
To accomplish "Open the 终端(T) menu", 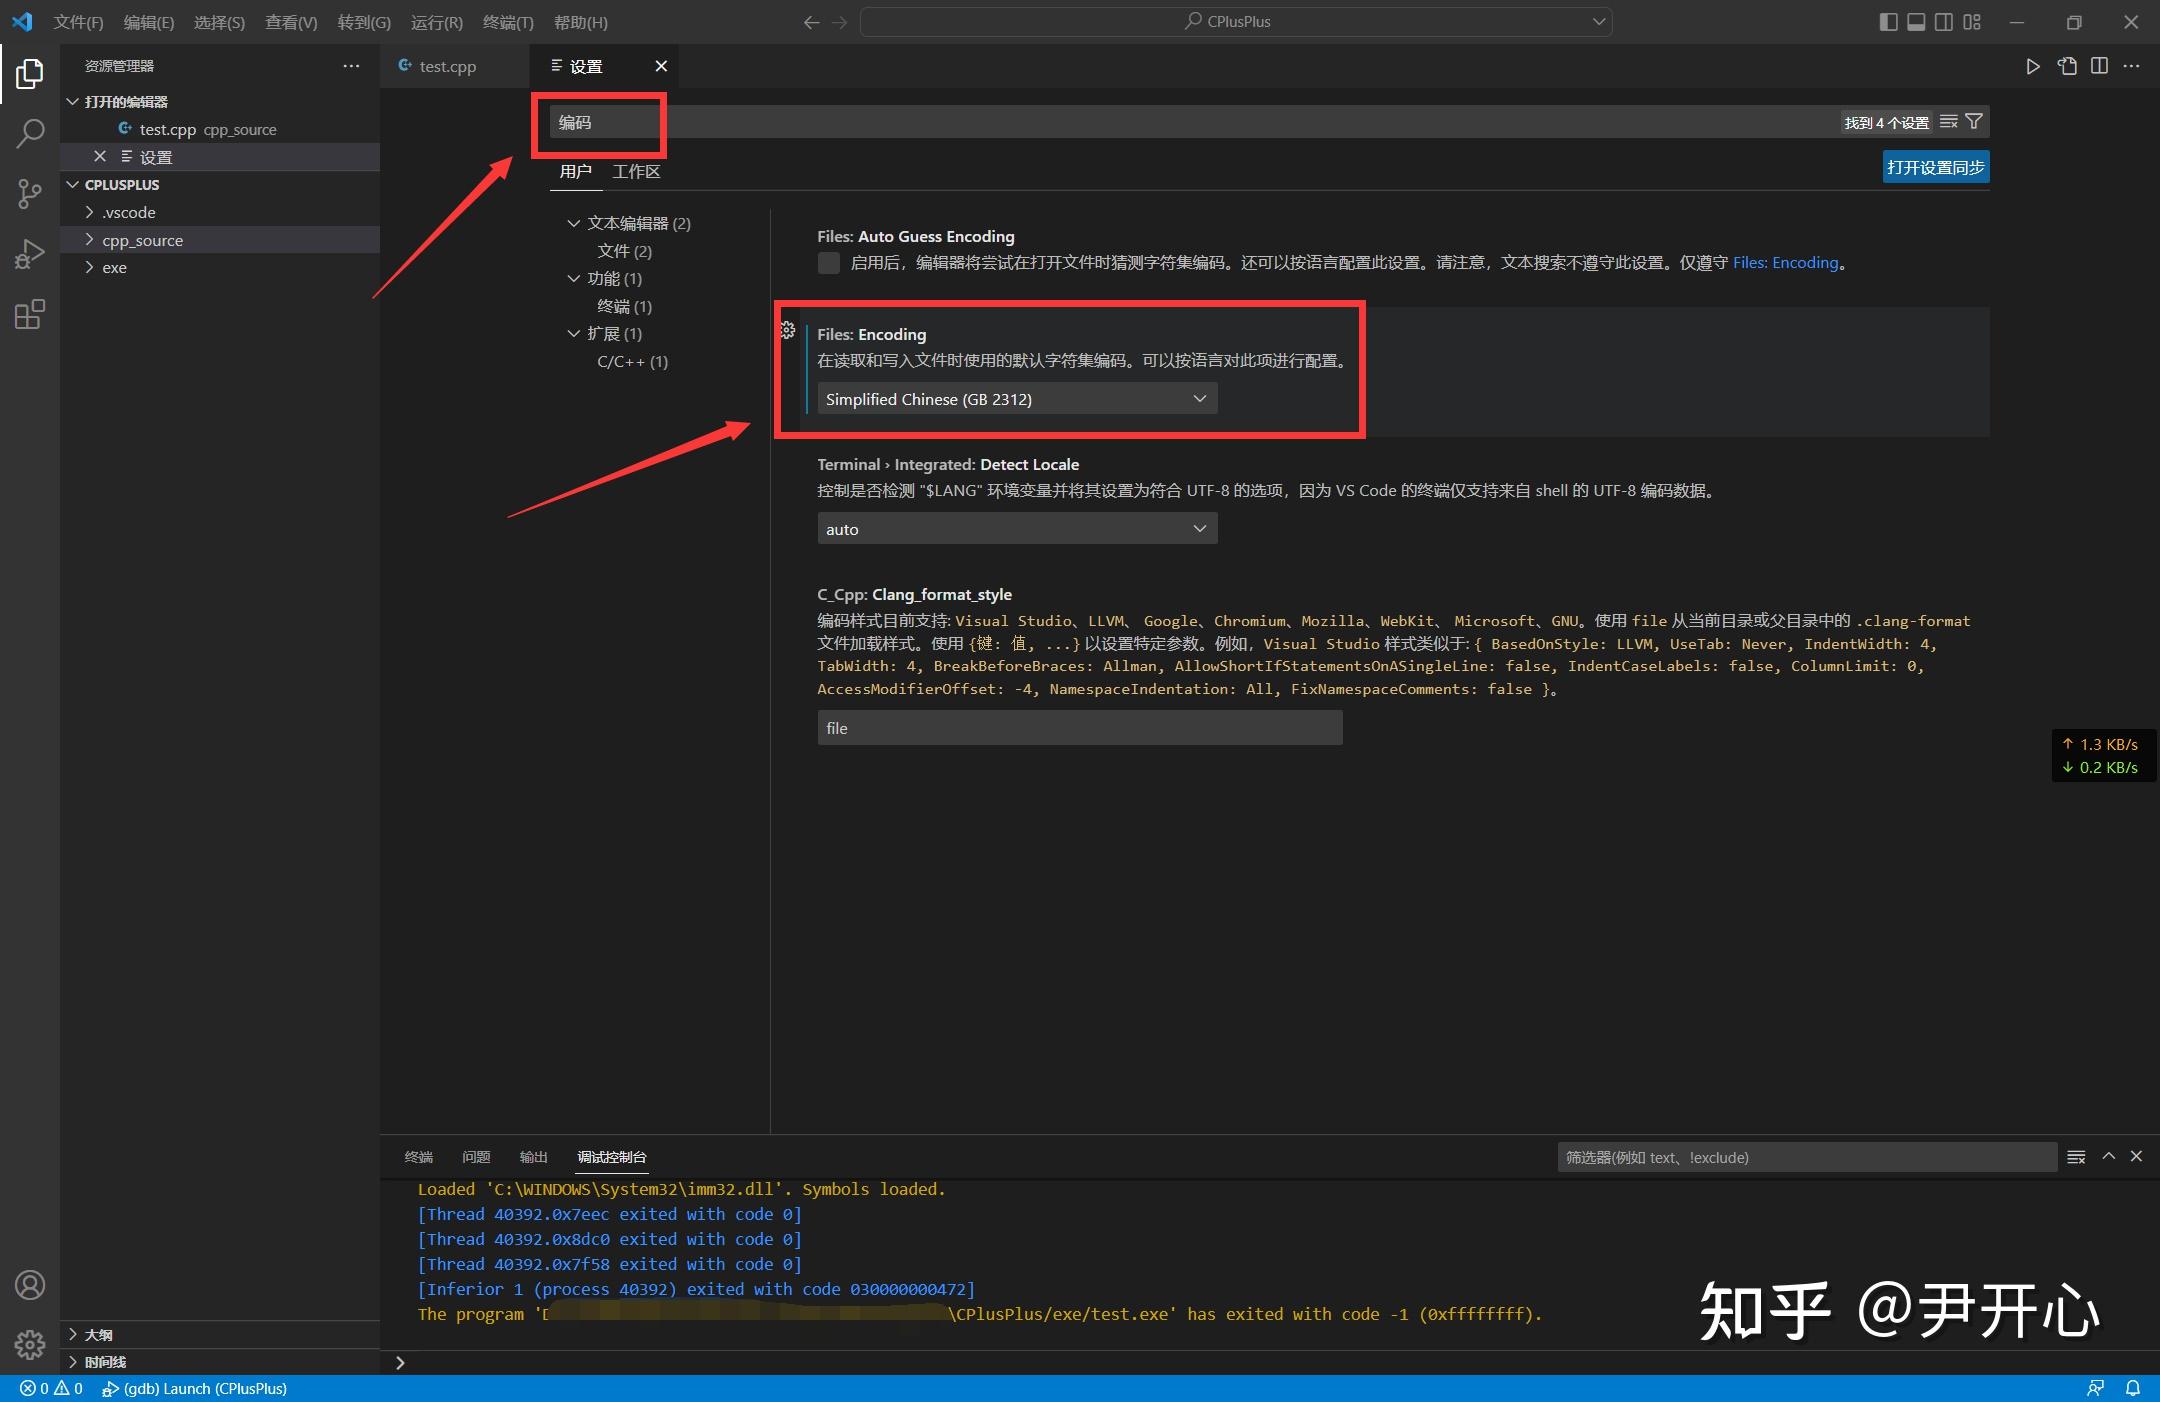I will (x=507, y=22).
